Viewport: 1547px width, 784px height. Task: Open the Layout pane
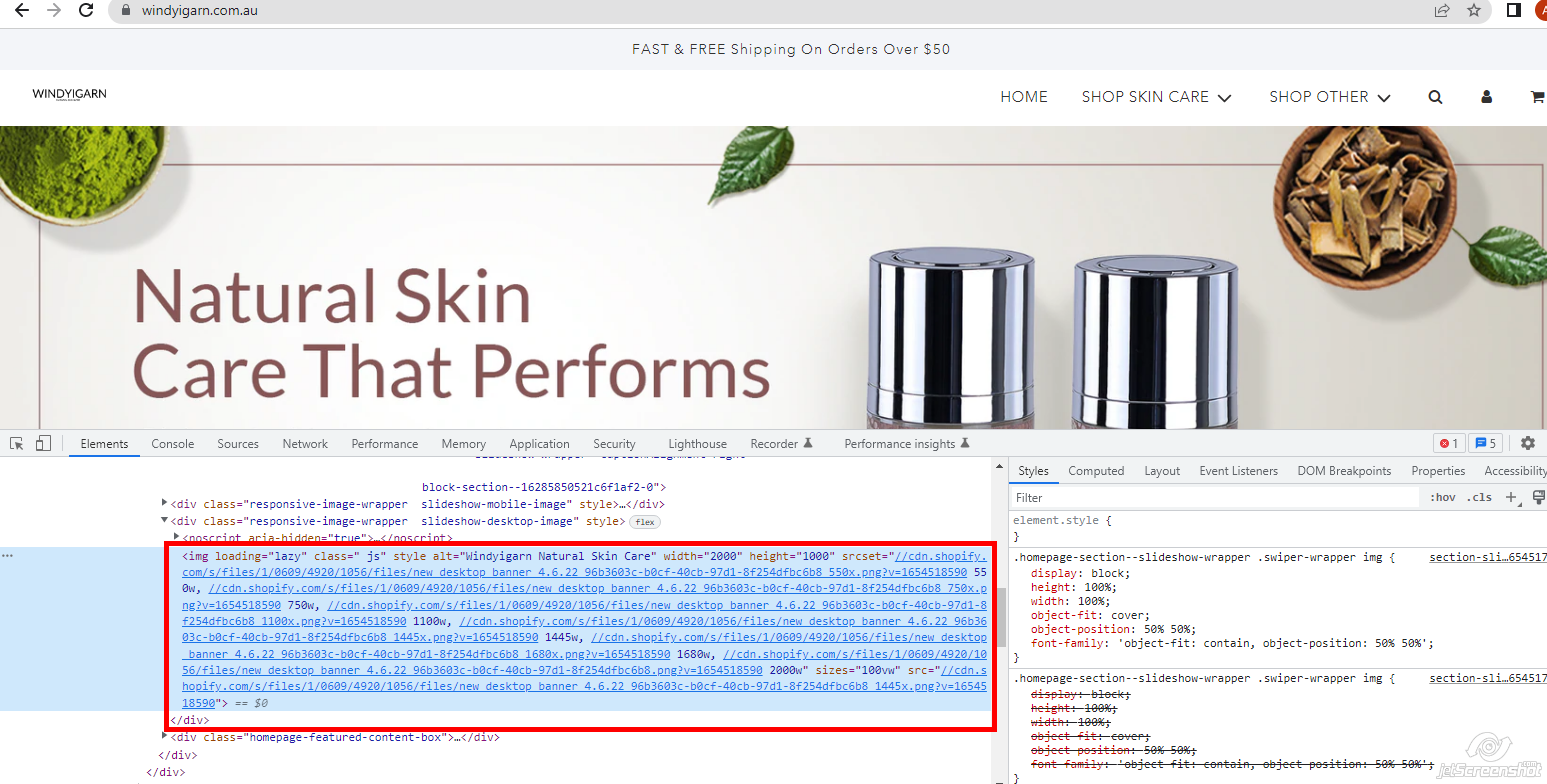pyautogui.click(x=1162, y=471)
